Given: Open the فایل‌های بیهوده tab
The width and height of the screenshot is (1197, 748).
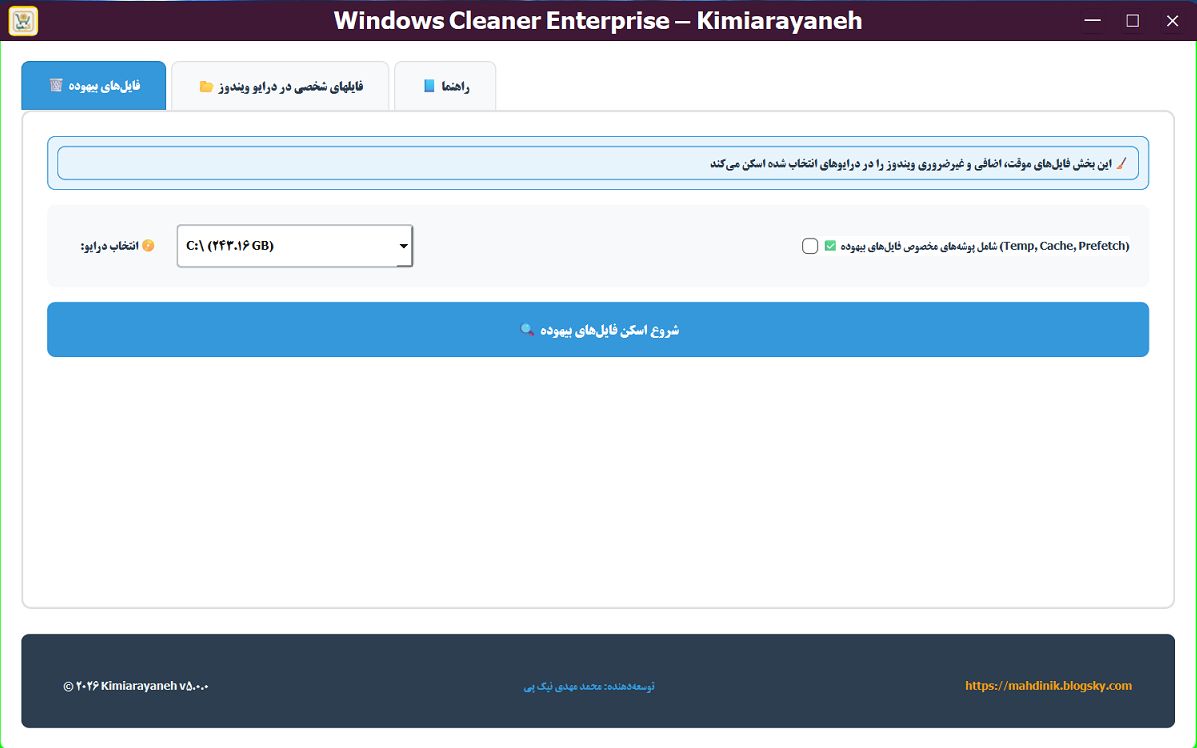Looking at the screenshot, I should click(x=93, y=85).
